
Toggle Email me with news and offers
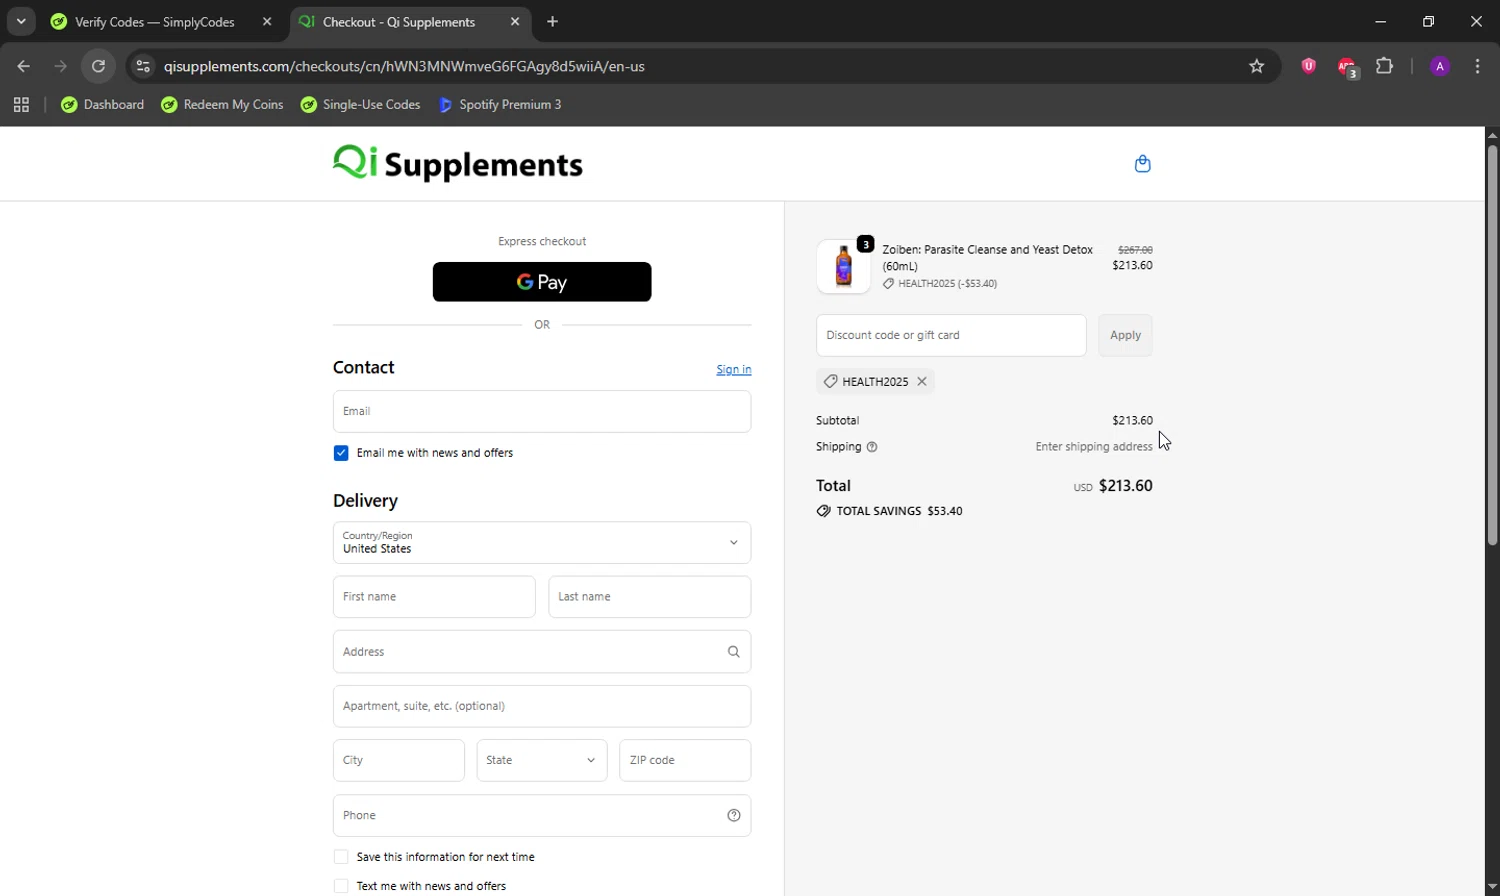341,453
